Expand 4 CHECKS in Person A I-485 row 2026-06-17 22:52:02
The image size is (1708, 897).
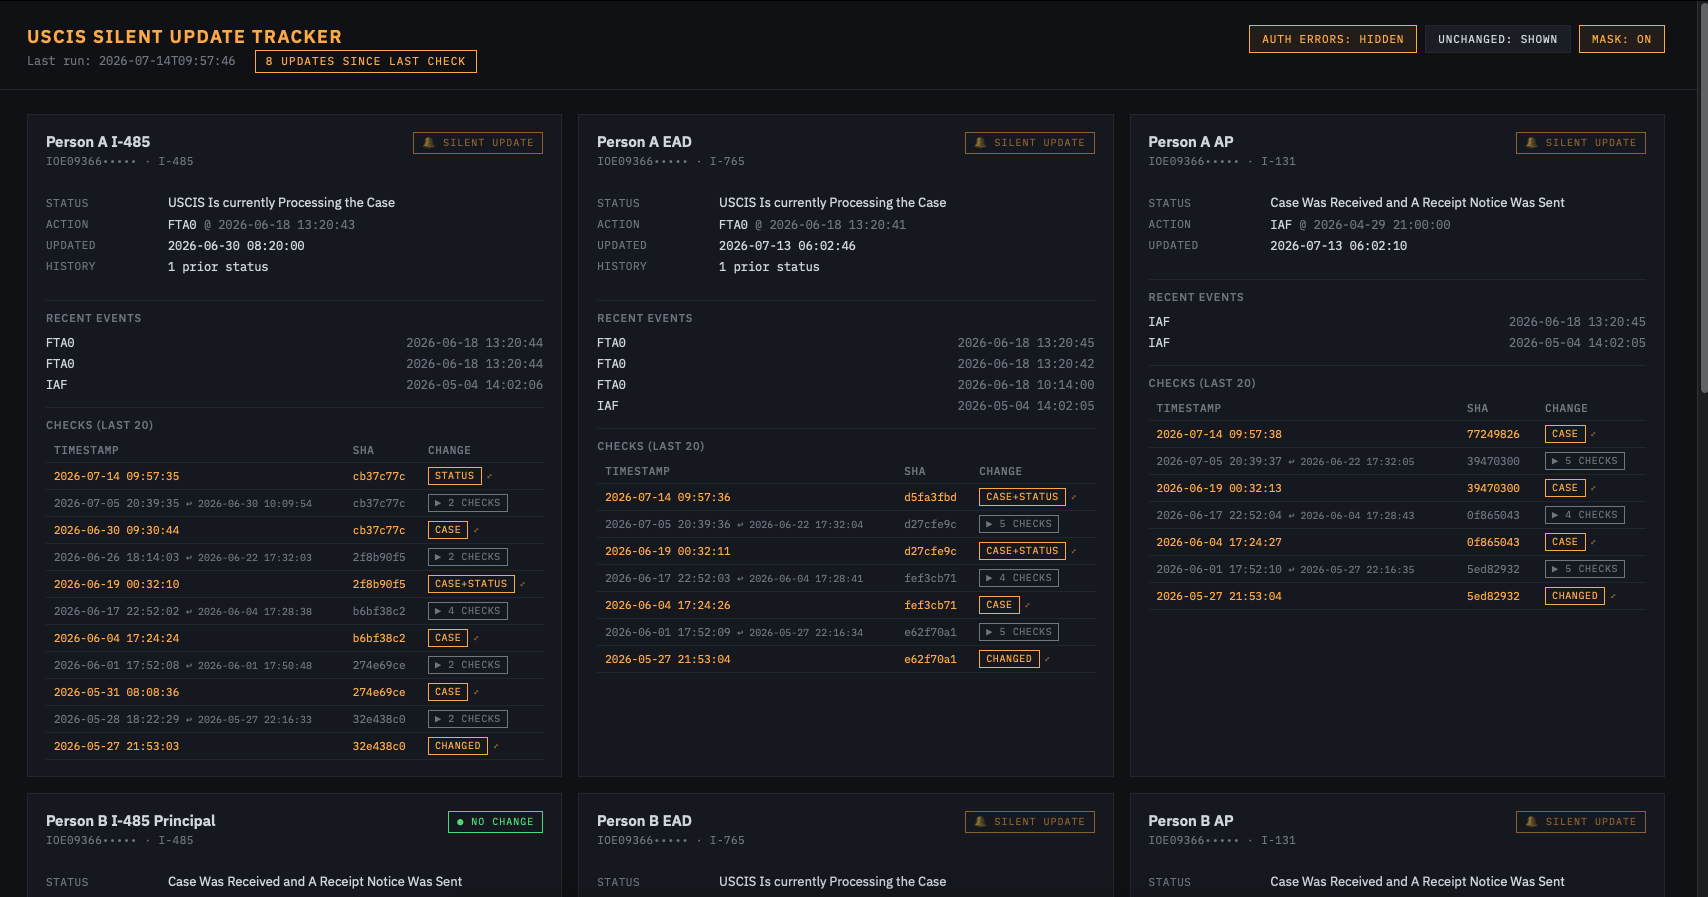coord(468,611)
